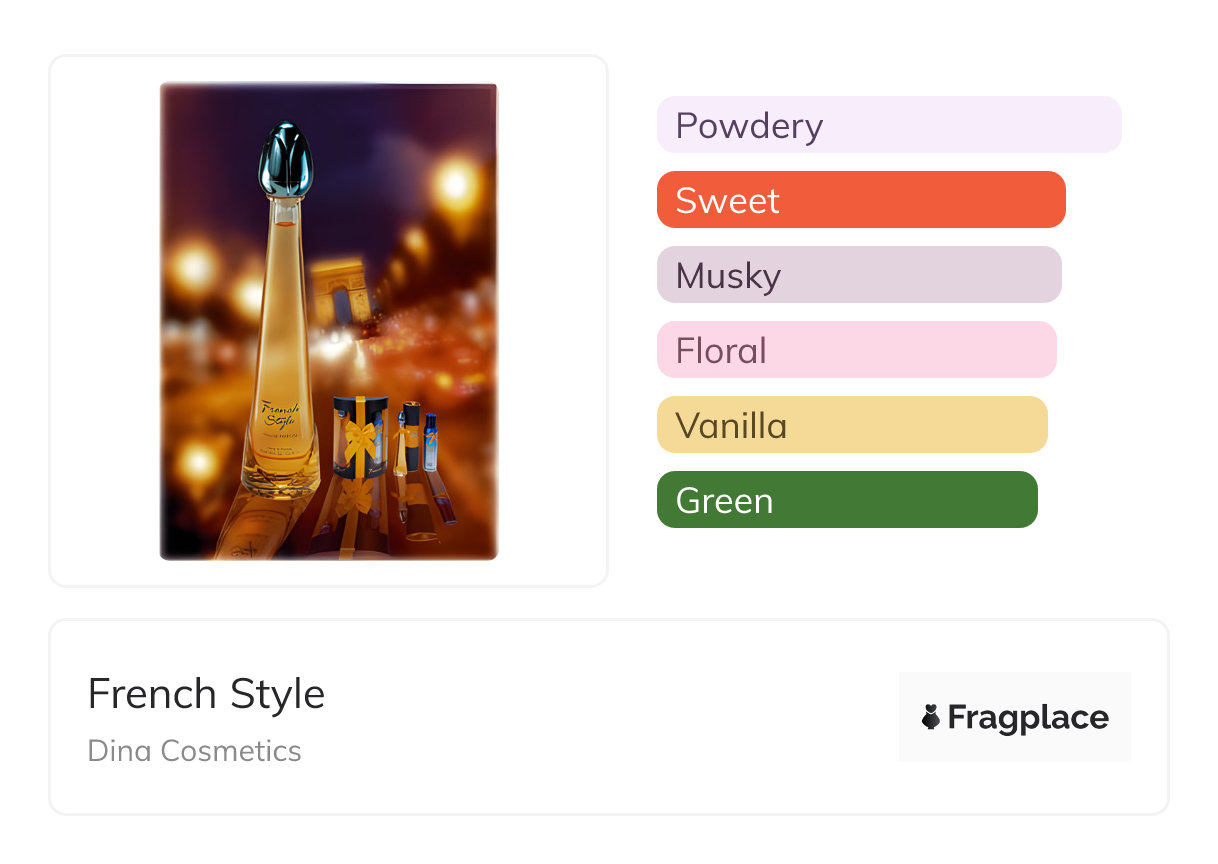The width and height of the screenshot is (1218, 864).
Task: Select the Powdery accord bar
Action: [x=888, y=125]
